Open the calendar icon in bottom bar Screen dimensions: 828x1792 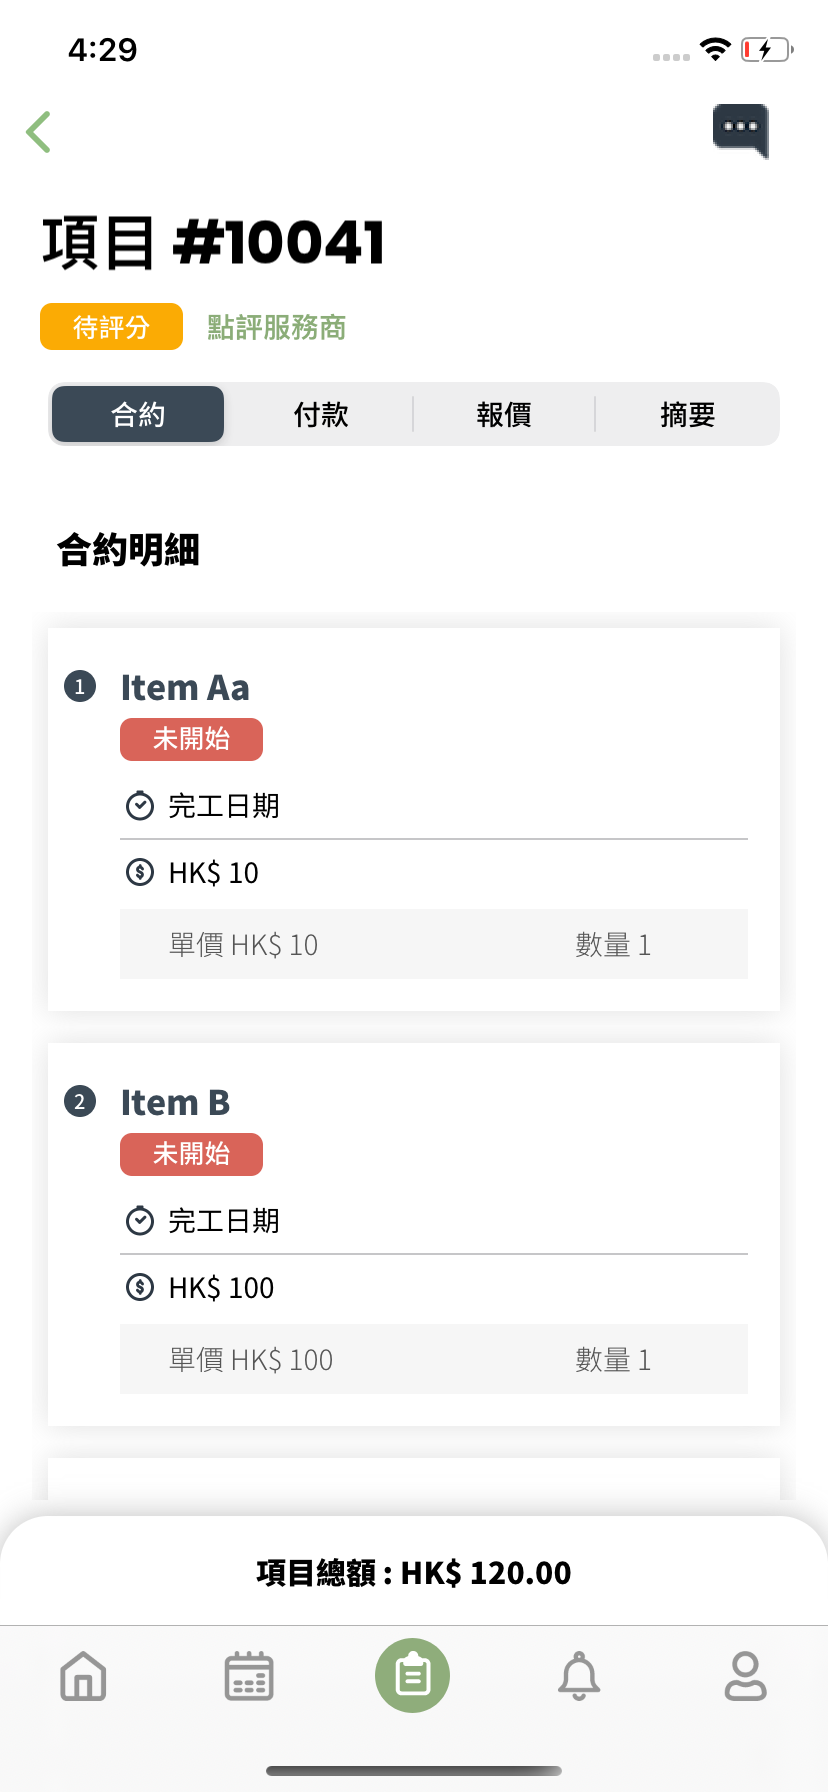coord(249,1676)
